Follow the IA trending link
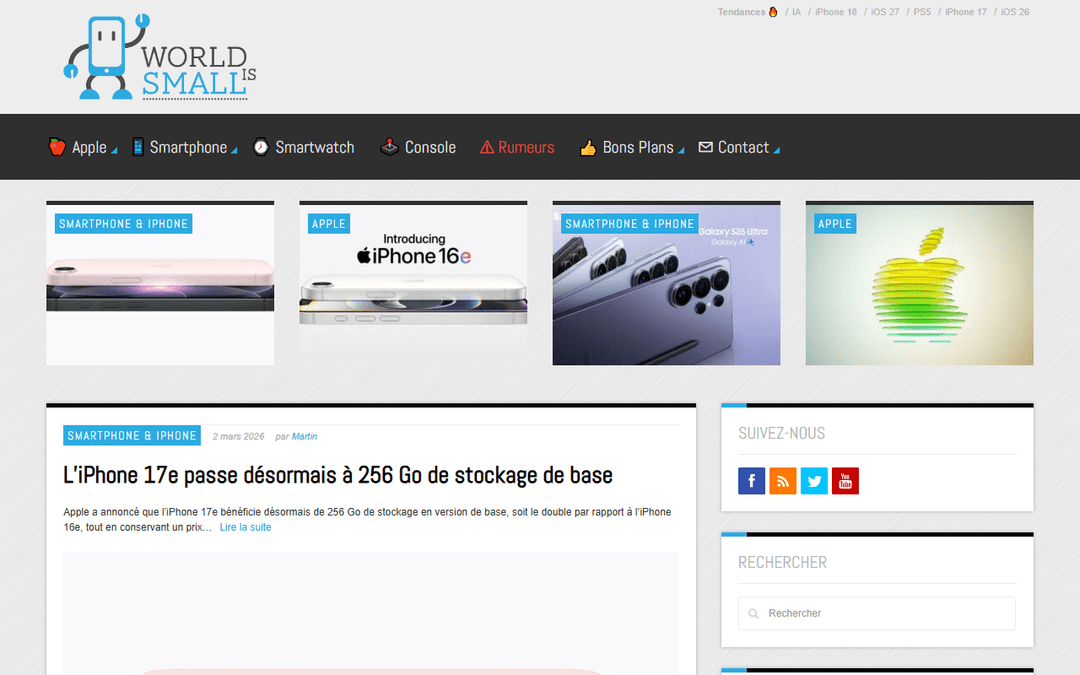1080x675 pixels. coord(796,12)
